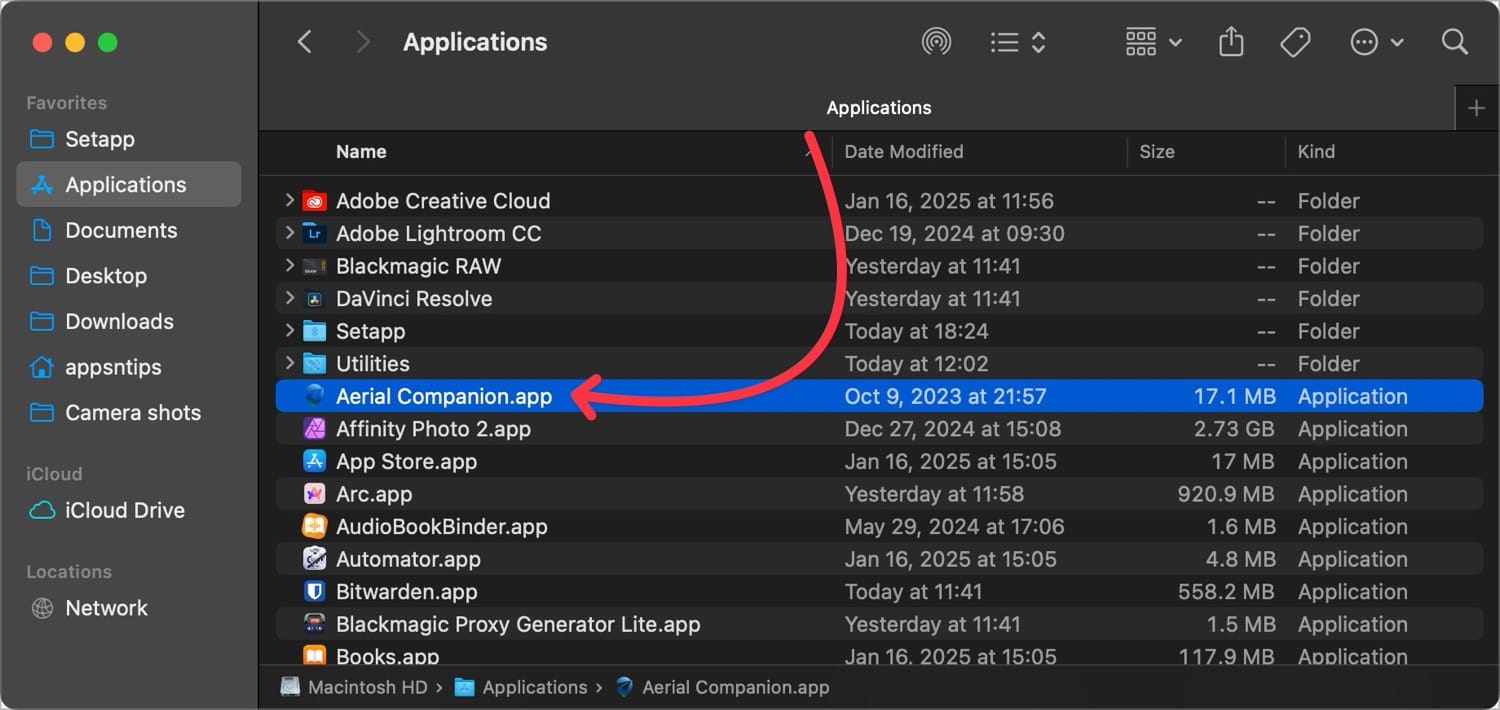This screenshot has height=710, width=1500.
Task: Click the 2.73 GB size cell
Action: click(x=1234, y=429)
